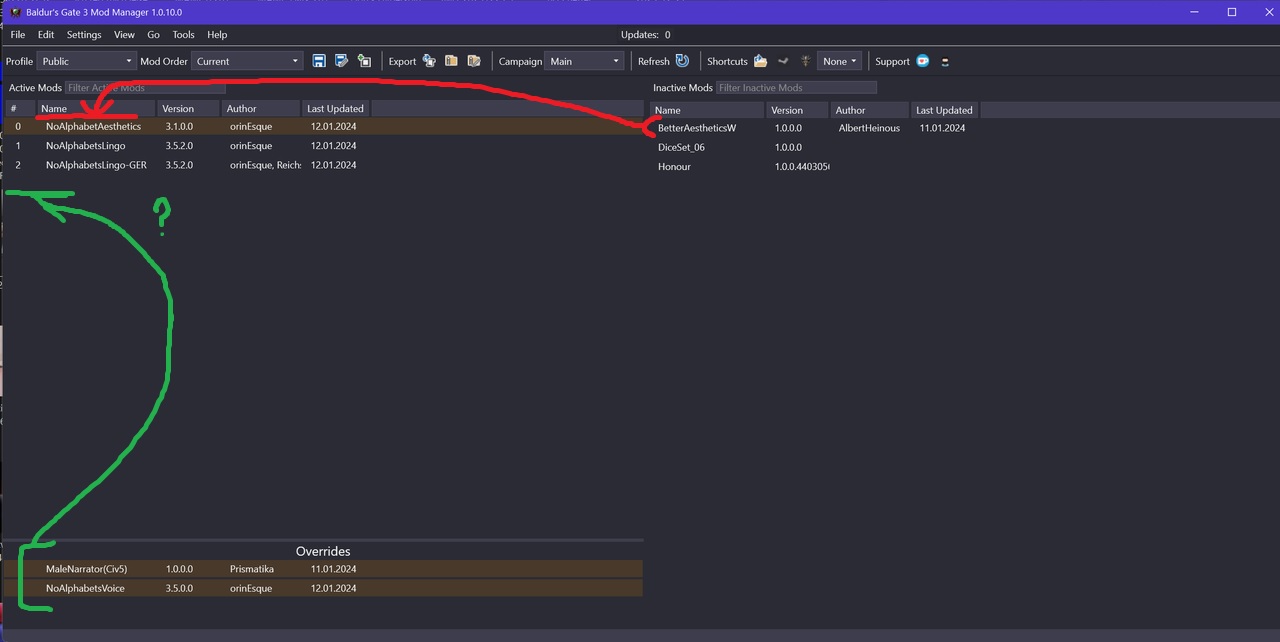Open the View menu
The width and height of the screenshot is (1280, 642).
point(124,35)
